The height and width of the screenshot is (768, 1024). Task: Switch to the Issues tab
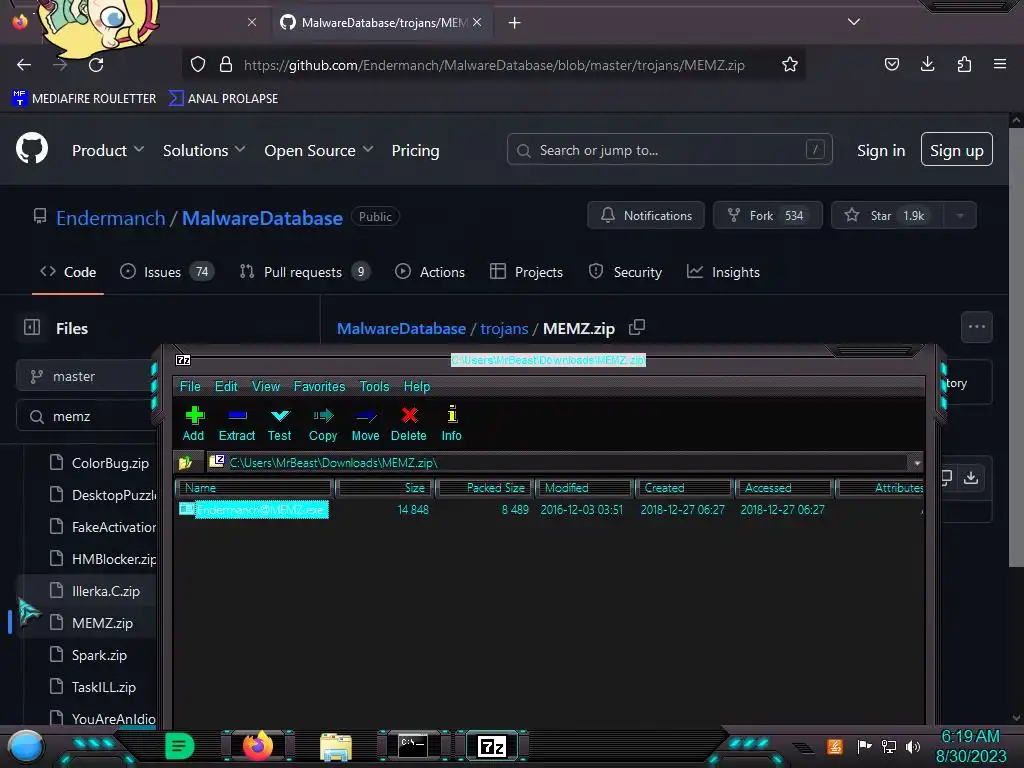(x=167, y=272)
